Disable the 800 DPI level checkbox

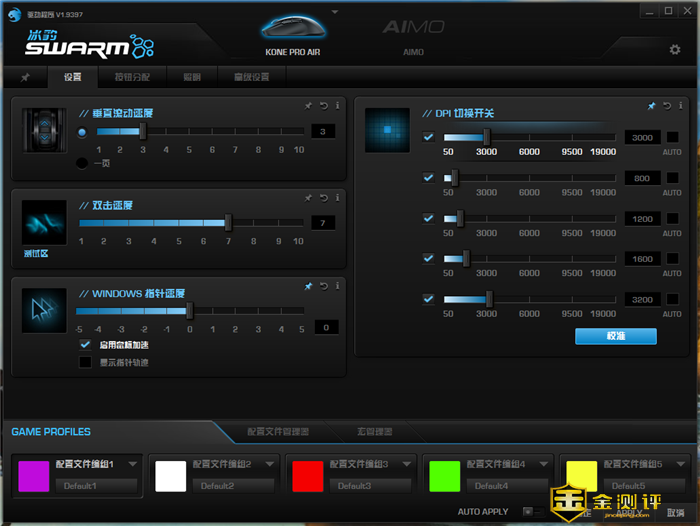tap(429, 178)
